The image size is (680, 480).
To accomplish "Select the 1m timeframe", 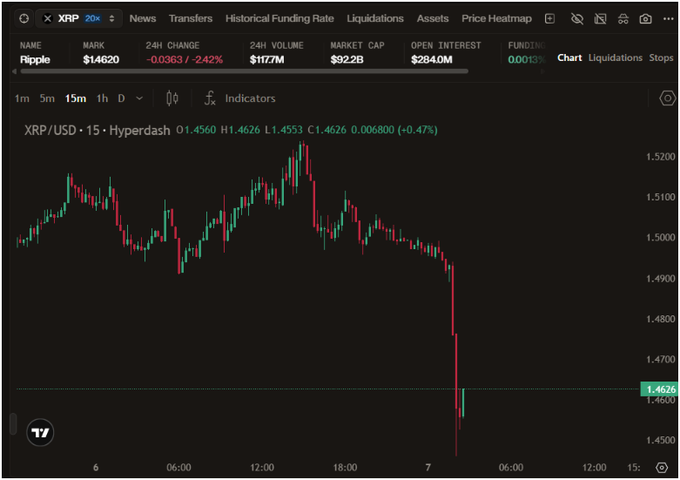I will pyautogui.click(x=22, y=98).
